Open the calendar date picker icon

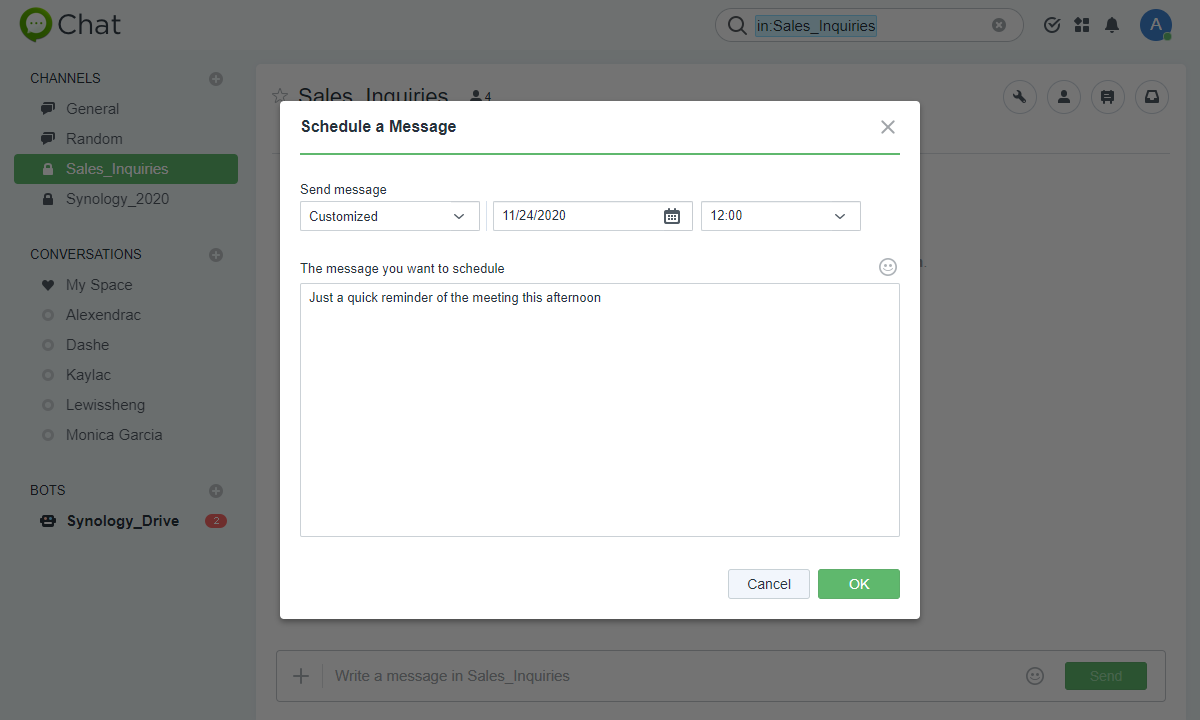(x=672, y=215)
